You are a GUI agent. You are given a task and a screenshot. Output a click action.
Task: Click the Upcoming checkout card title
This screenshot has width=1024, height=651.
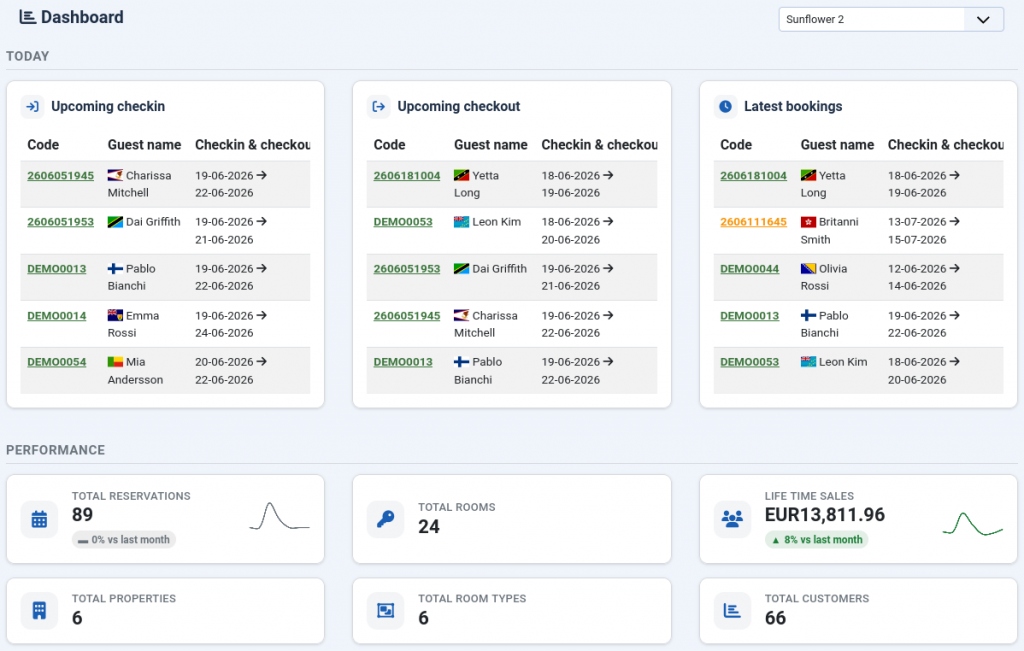tap(459, 106)
